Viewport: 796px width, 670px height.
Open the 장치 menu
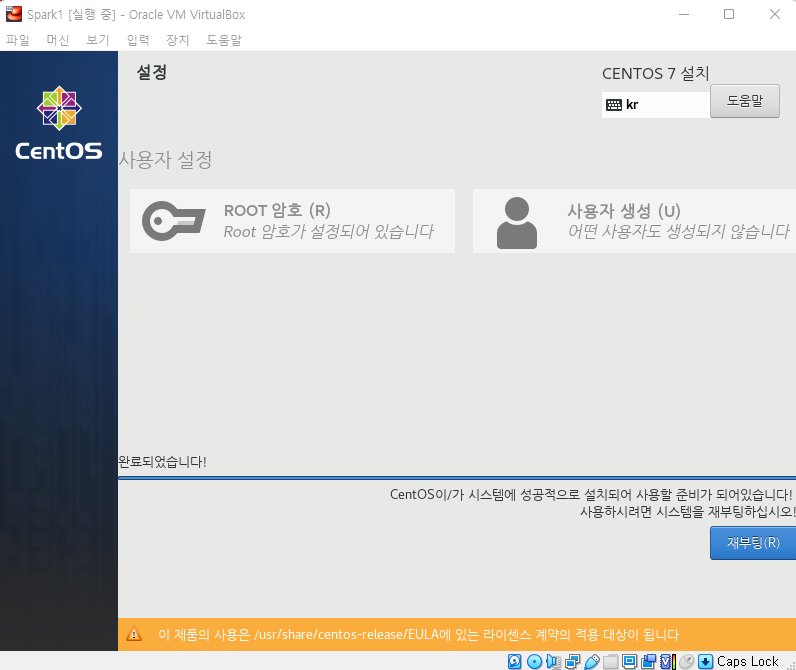pos(178,40)
